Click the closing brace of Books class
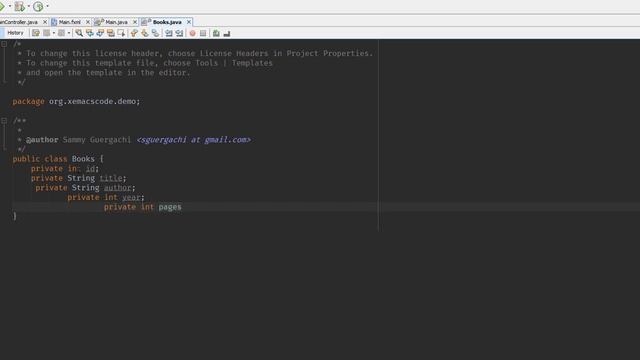 coord(15,216)
